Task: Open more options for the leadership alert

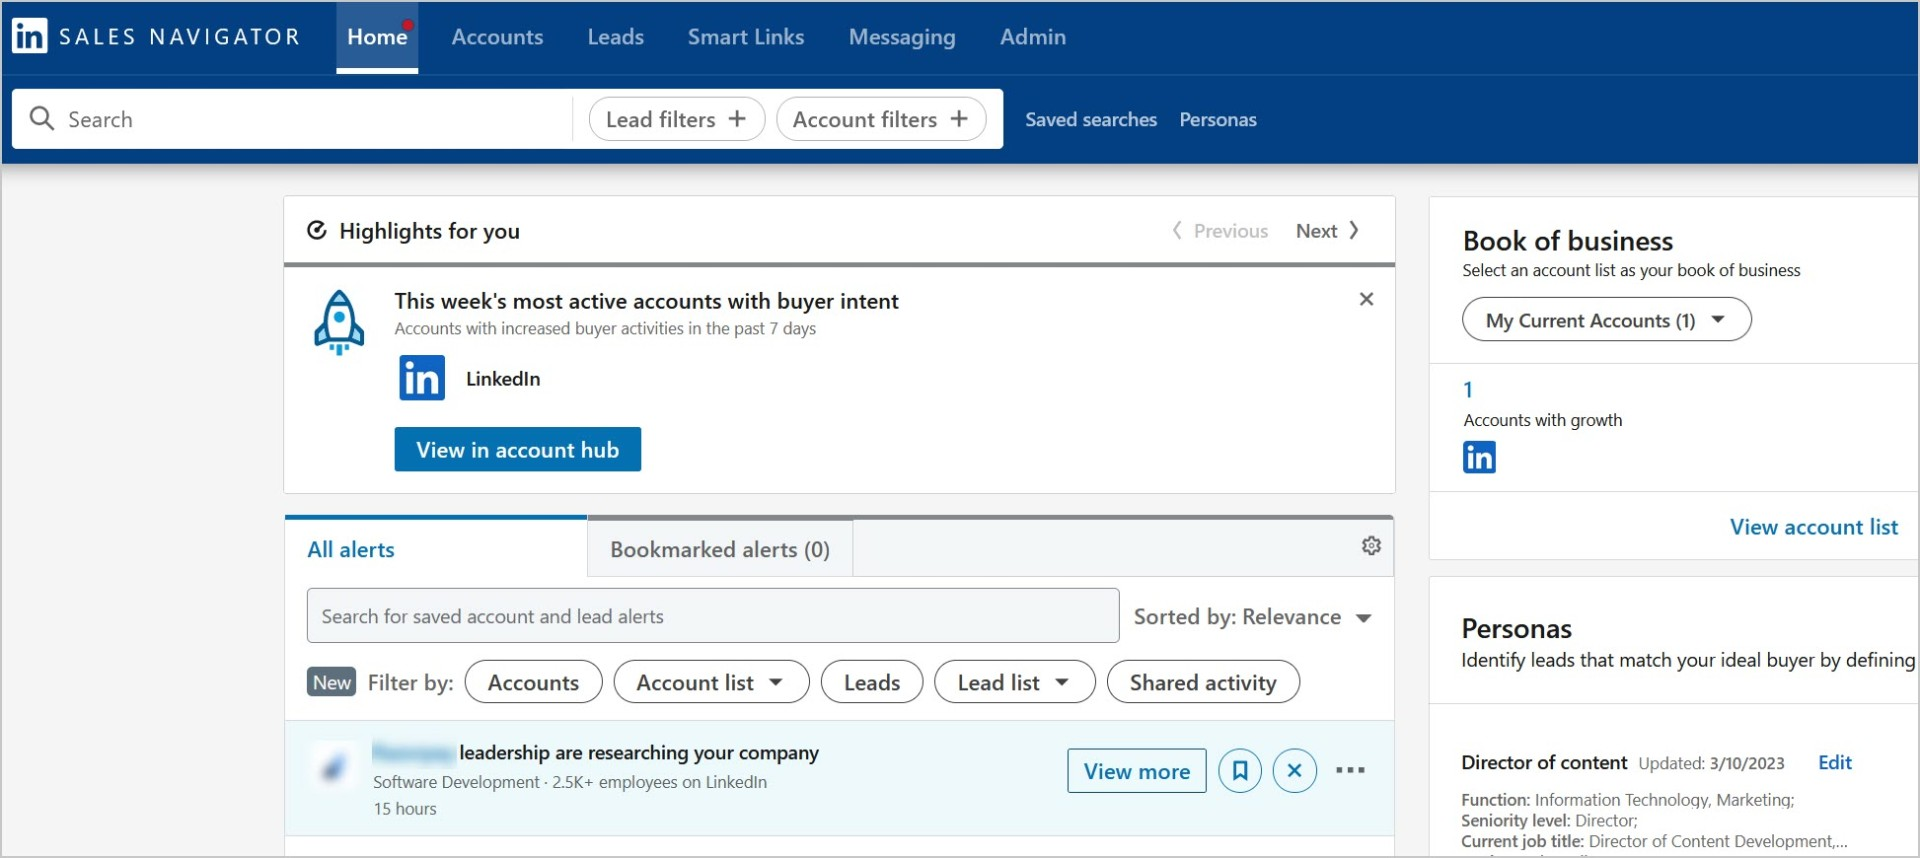Action: pyautogui.click(x=1350, y=770)
